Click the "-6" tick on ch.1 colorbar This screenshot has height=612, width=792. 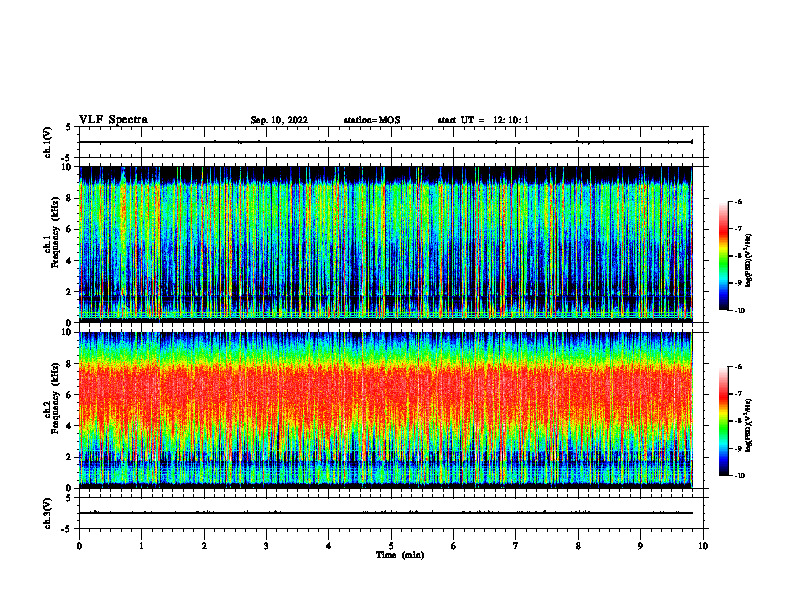pos(738,202)
